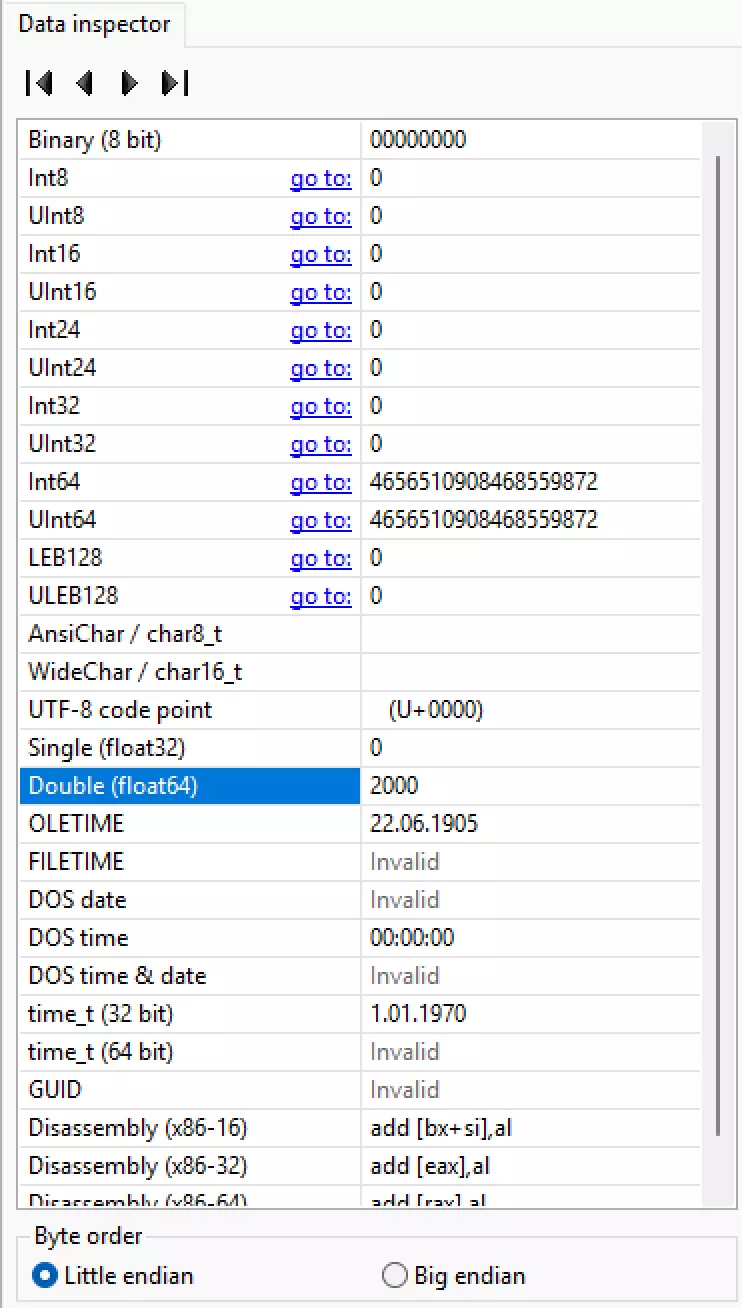Click the 'go to:' link for Int16
Viewport: 742px width, 1308px height.
click(320, 255)
